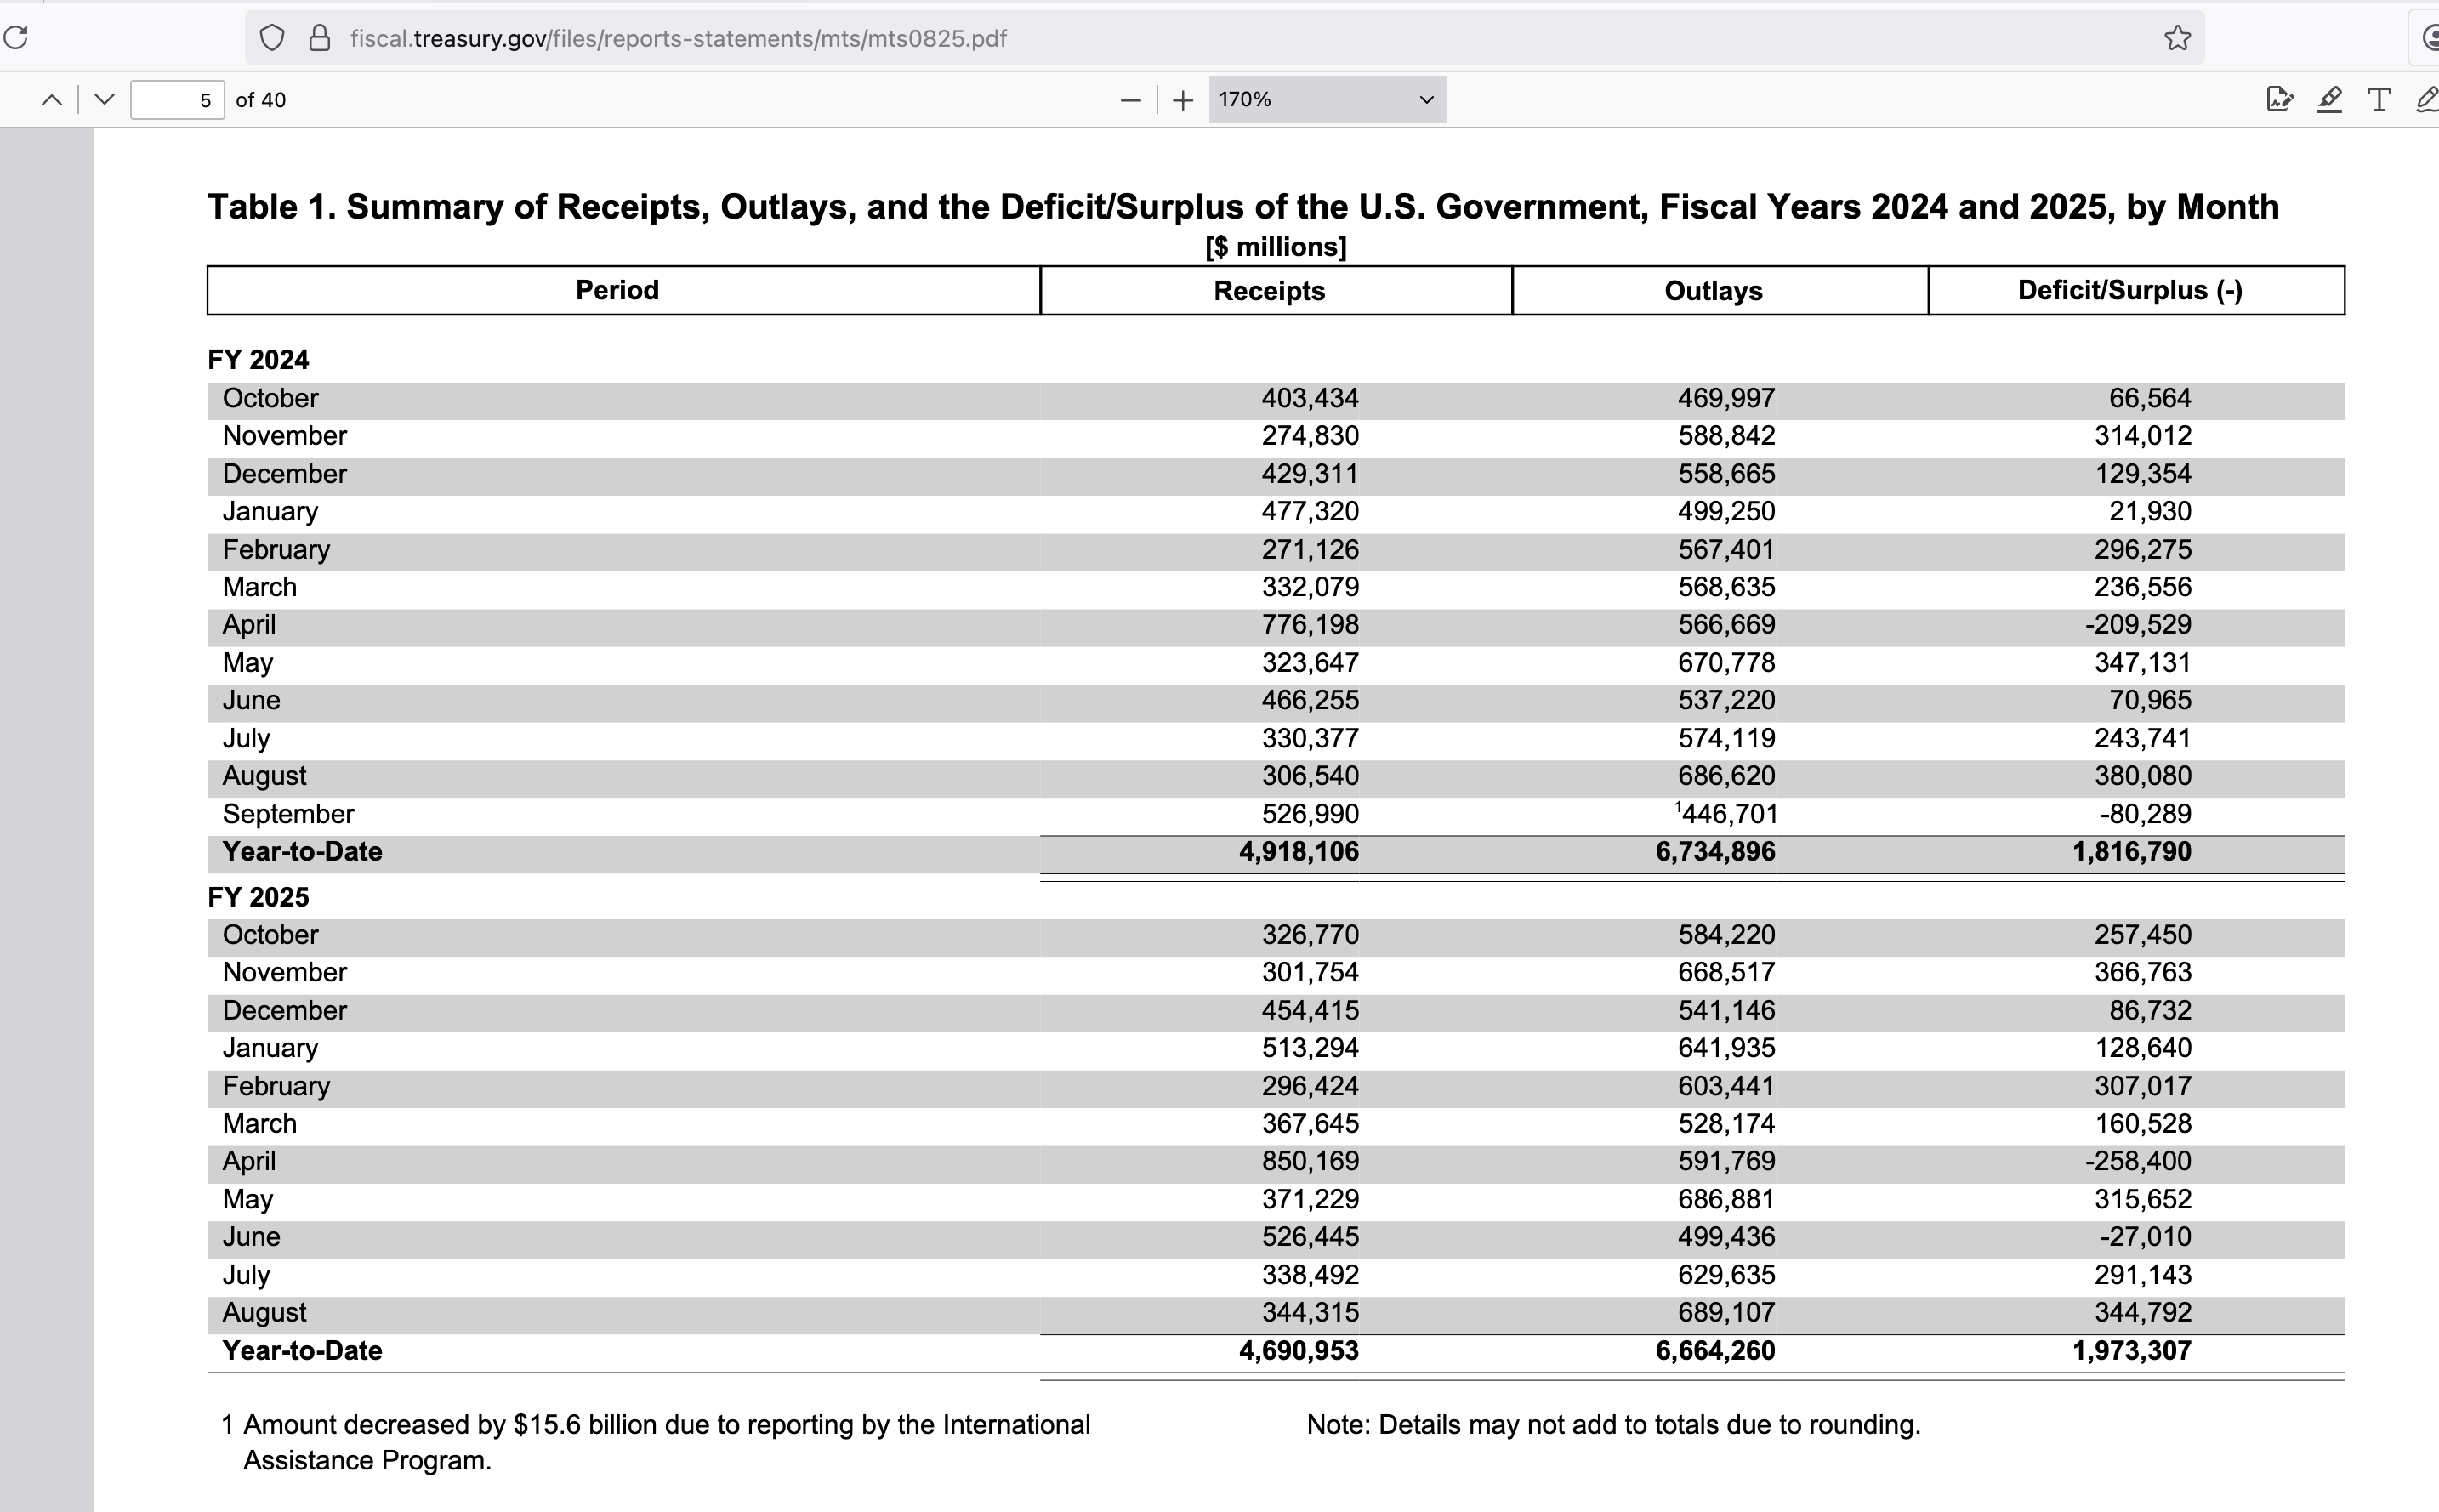Select the add signature tool
The image size is (2439, 1512).
tap(2279, 99)
